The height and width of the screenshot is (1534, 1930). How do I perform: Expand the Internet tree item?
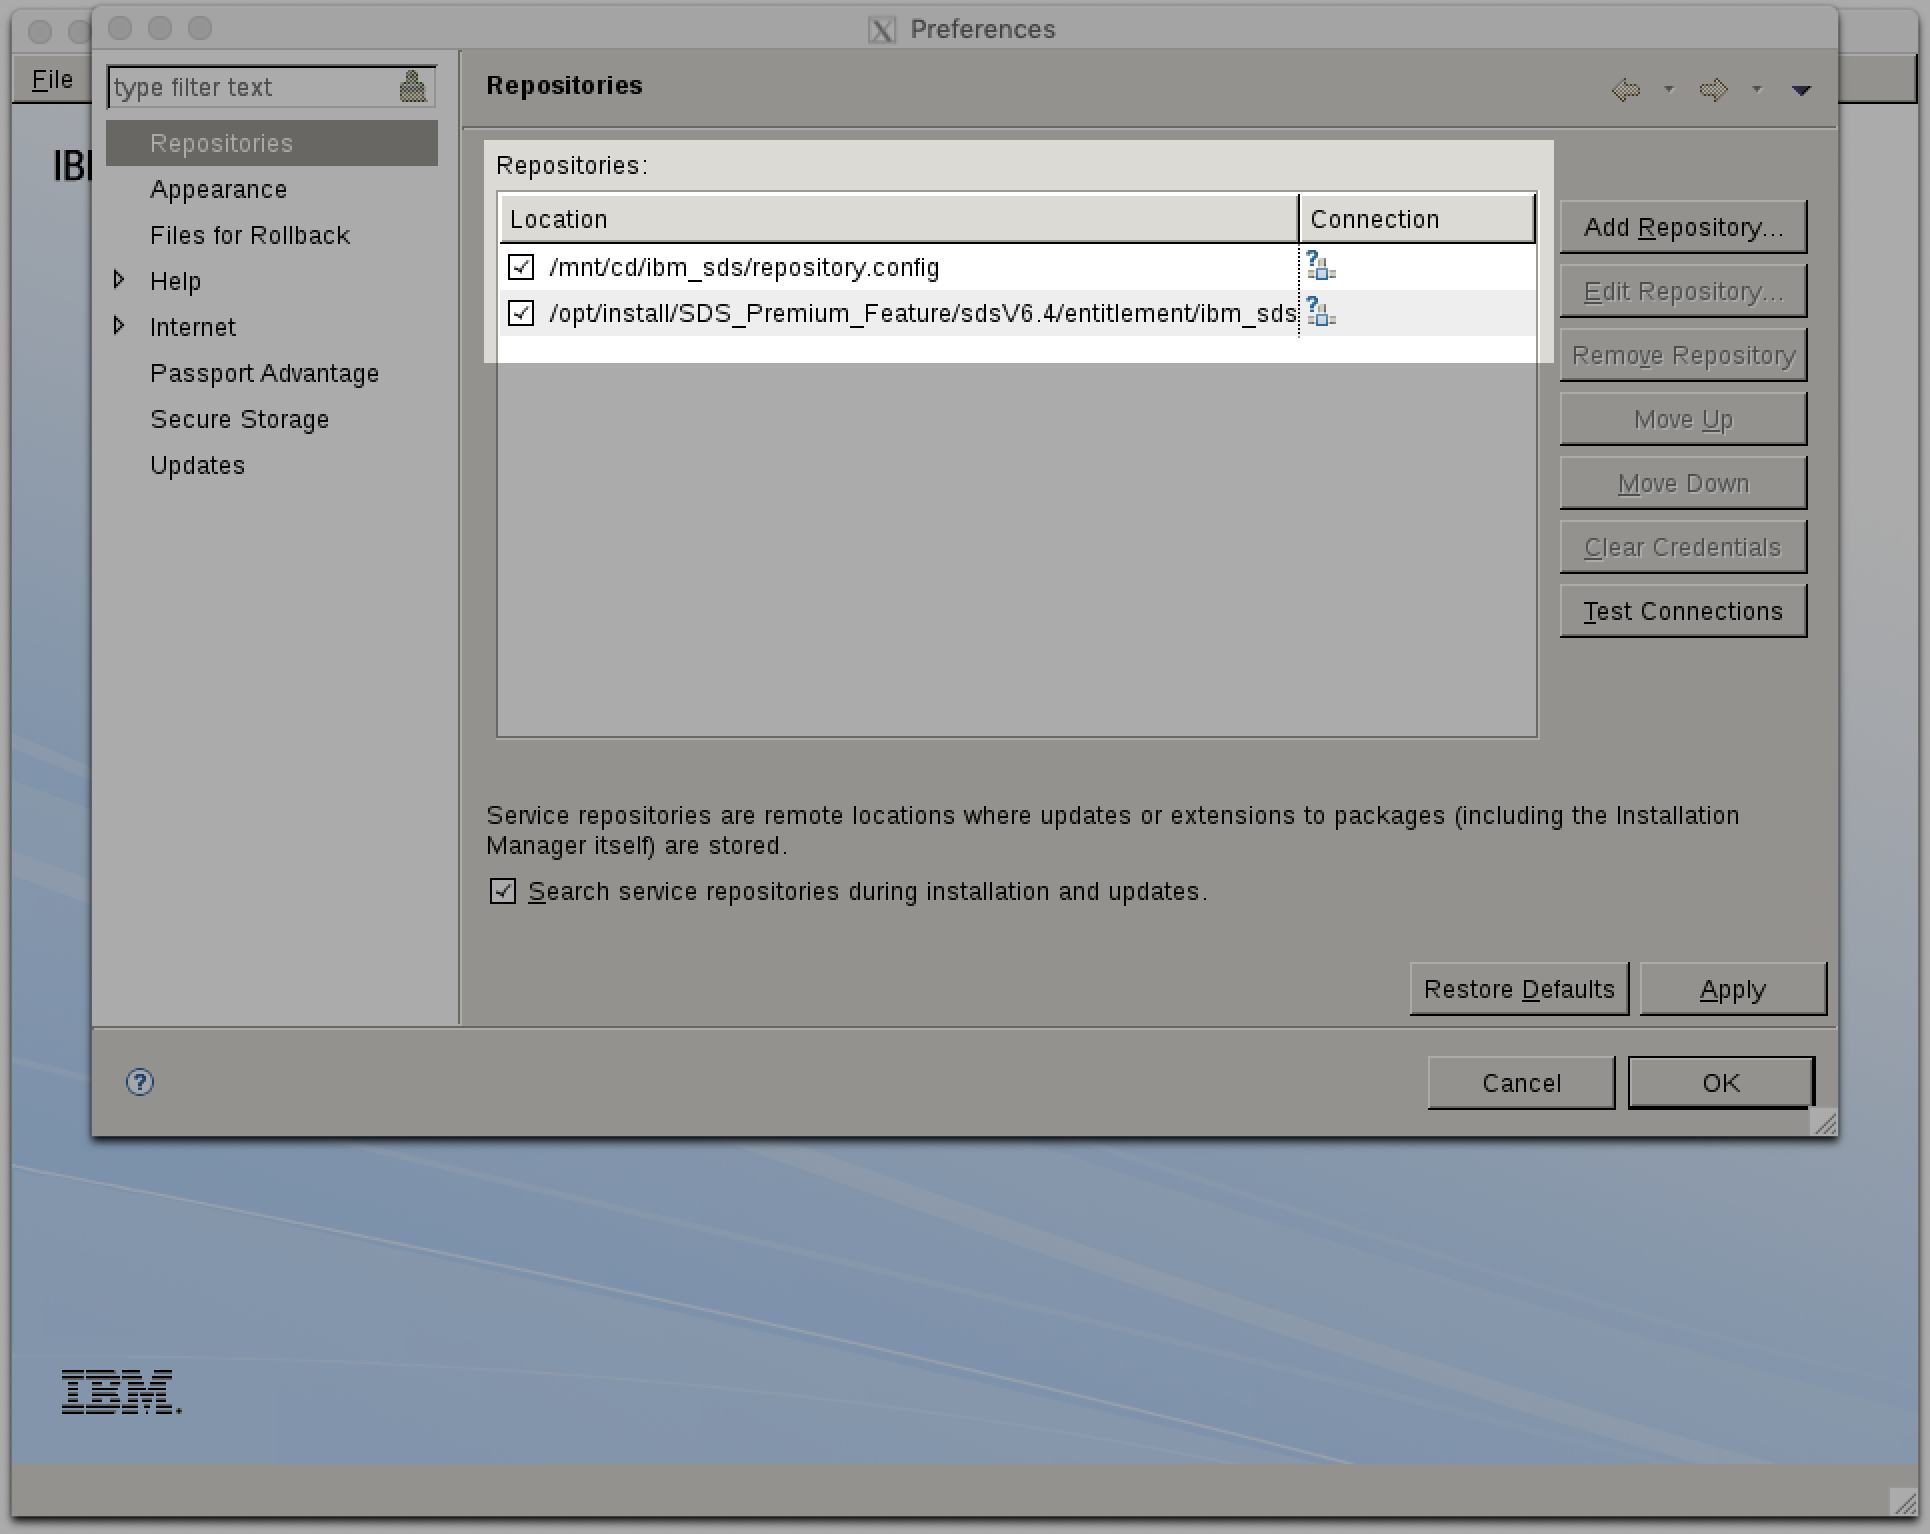tap(121, 326)
